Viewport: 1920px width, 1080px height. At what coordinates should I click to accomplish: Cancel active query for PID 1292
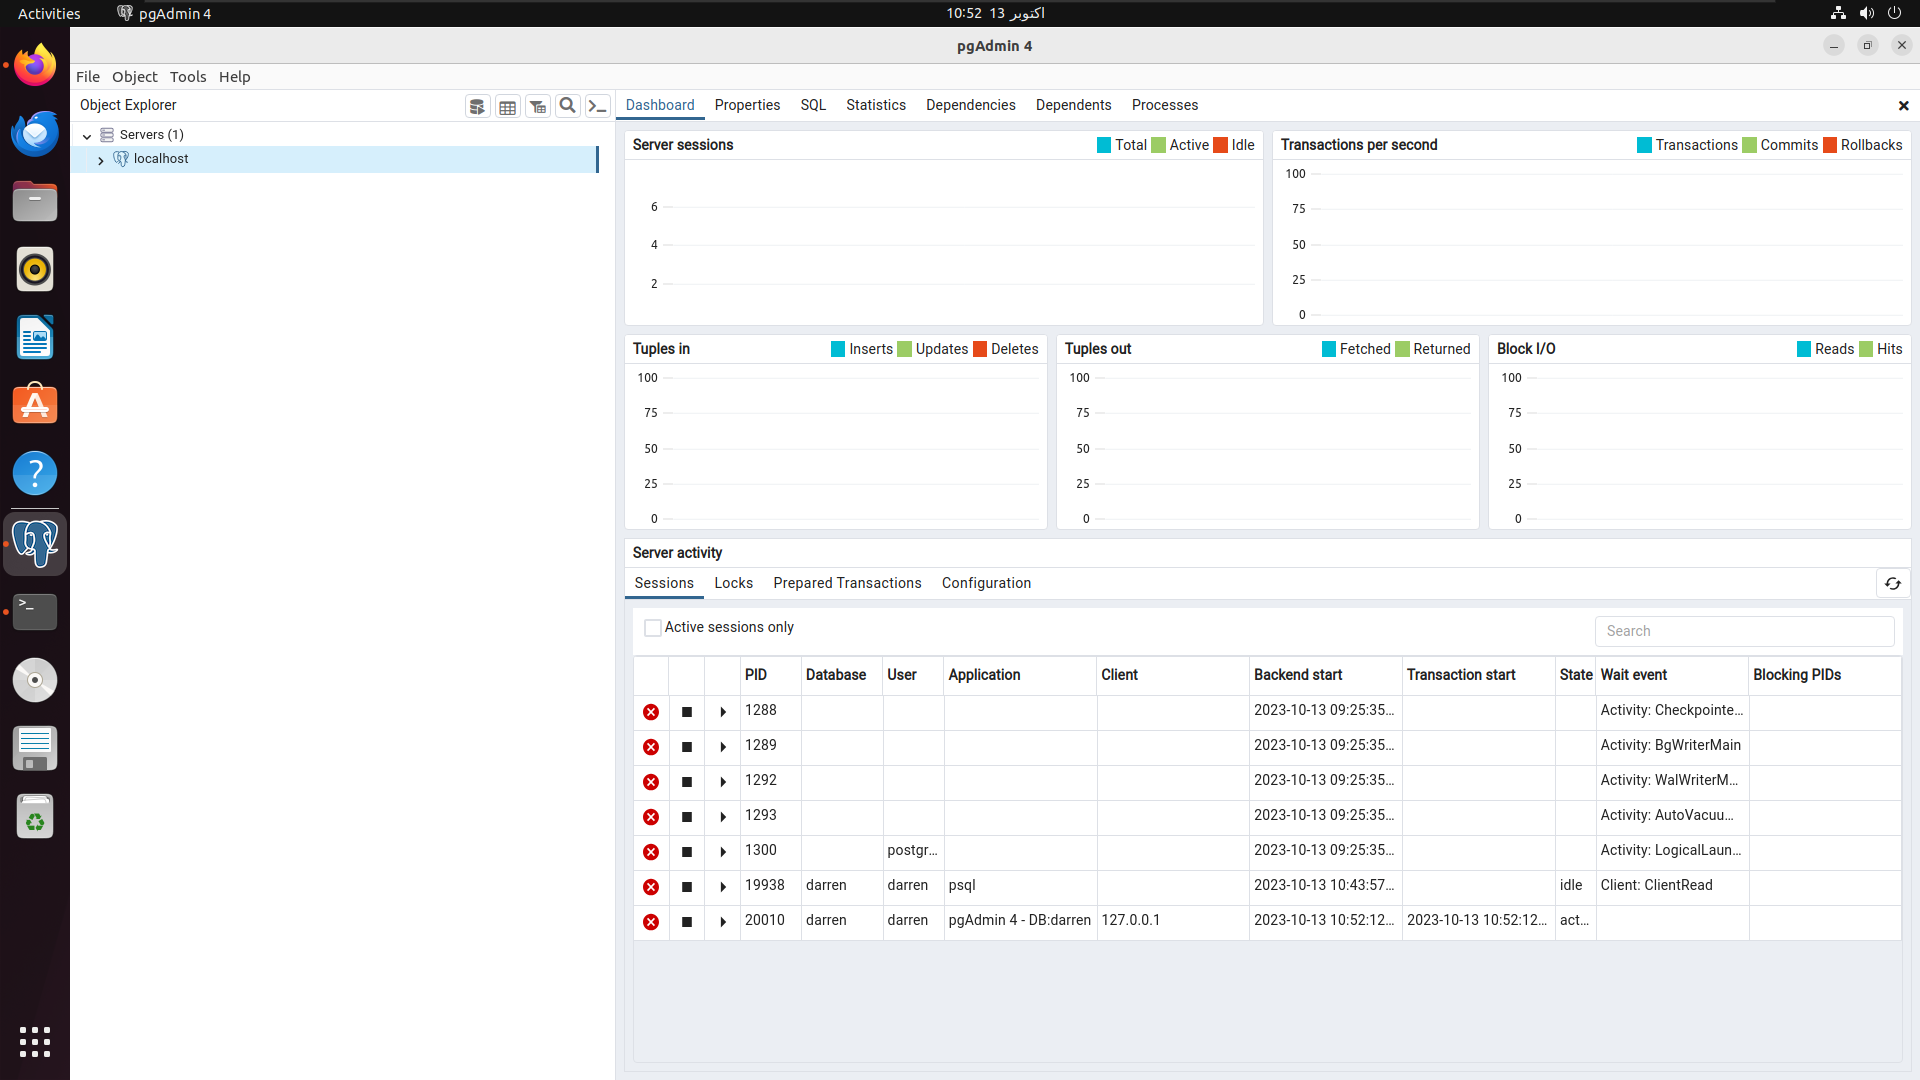pyautogui.click(x=687, y=782)
